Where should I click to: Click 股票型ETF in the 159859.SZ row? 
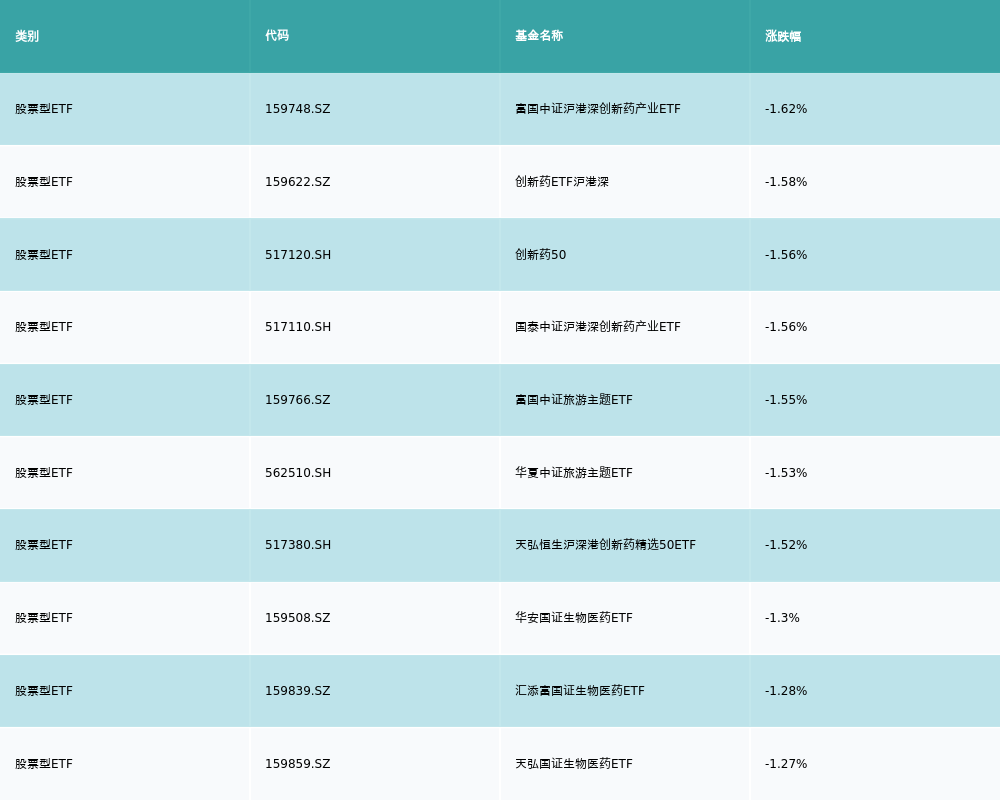pos(44,764)
